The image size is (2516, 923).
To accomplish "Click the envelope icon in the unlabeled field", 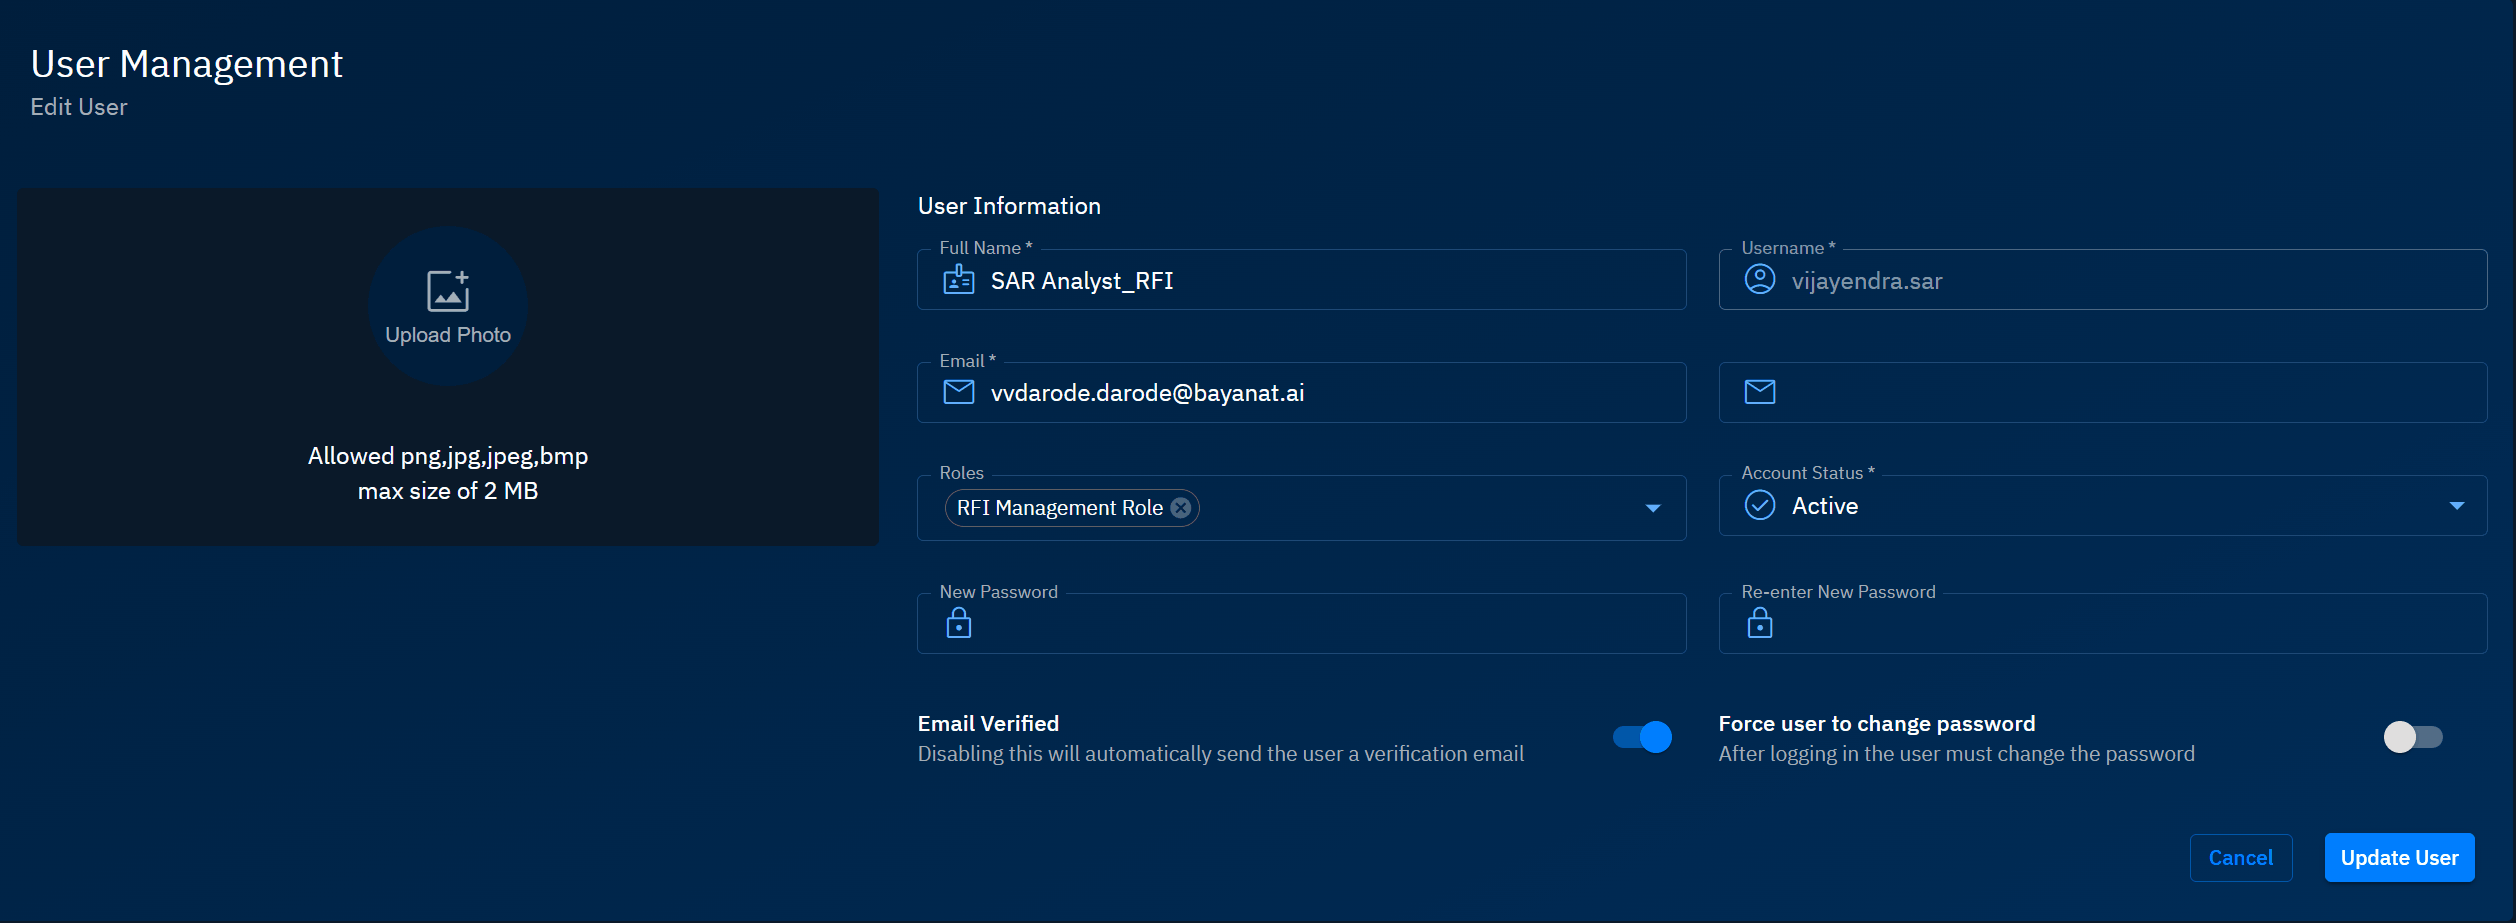I will click(1759, 392).
